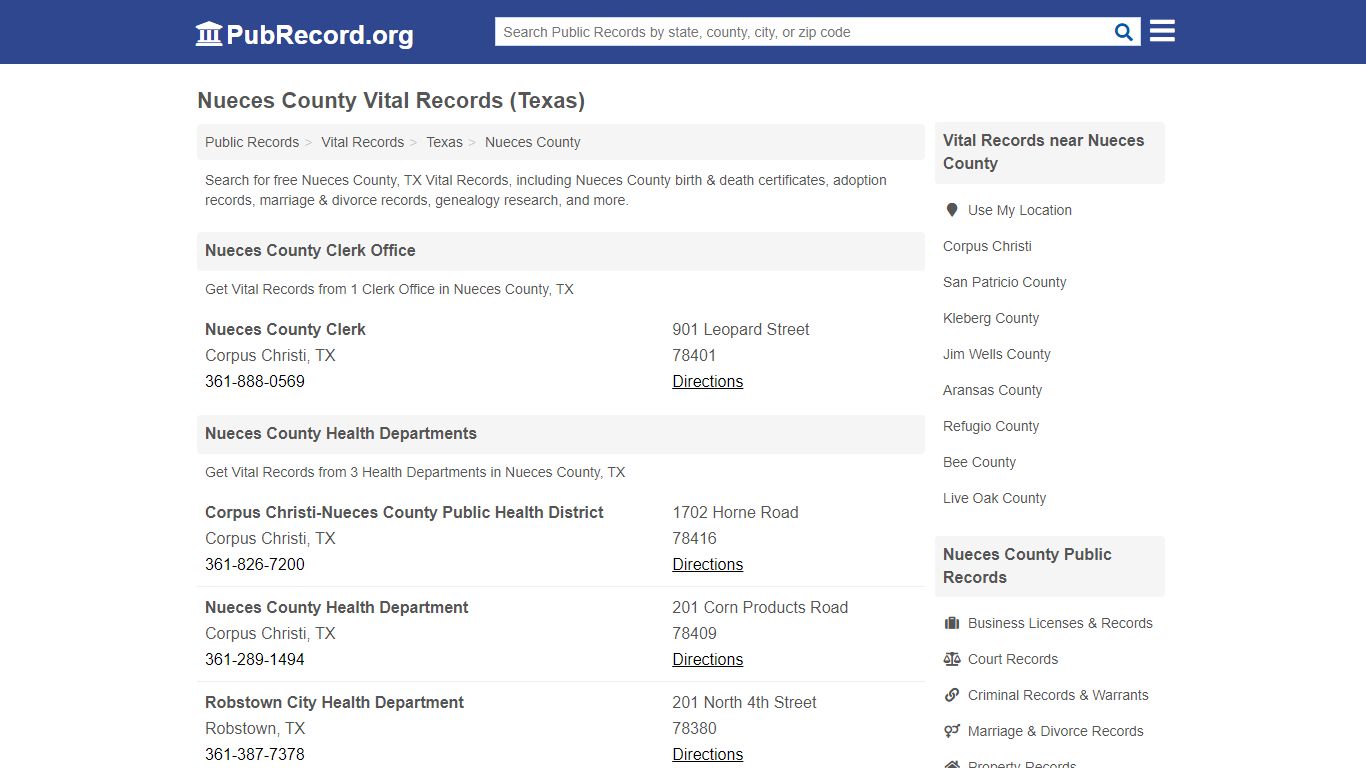Viewport: 1366px width, 768px height.
Task: Get Directions to 1702 Horne Road
Action: pyautogui.click(x=707, y=564)
